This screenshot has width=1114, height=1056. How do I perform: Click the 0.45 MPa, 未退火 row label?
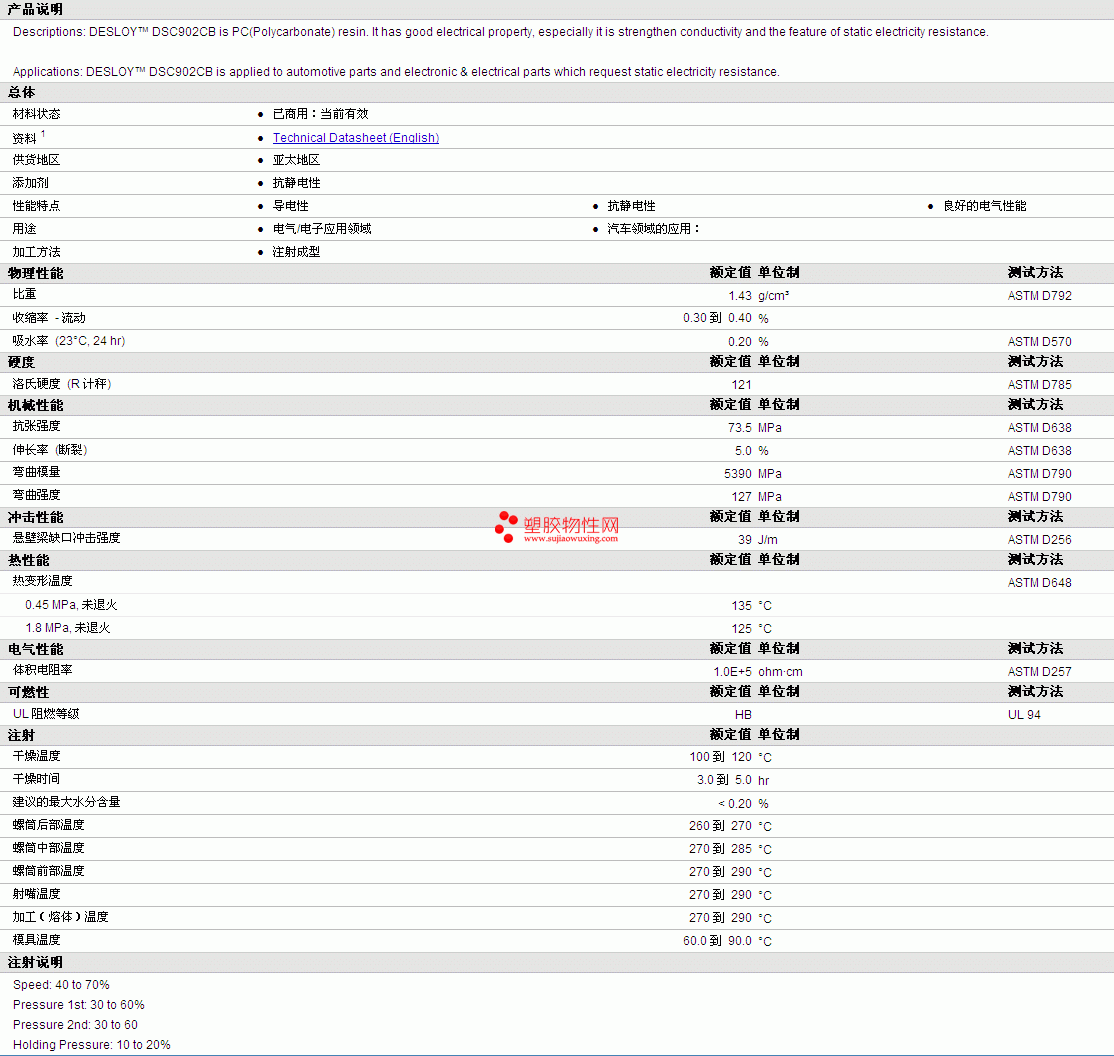click(71, 605)
